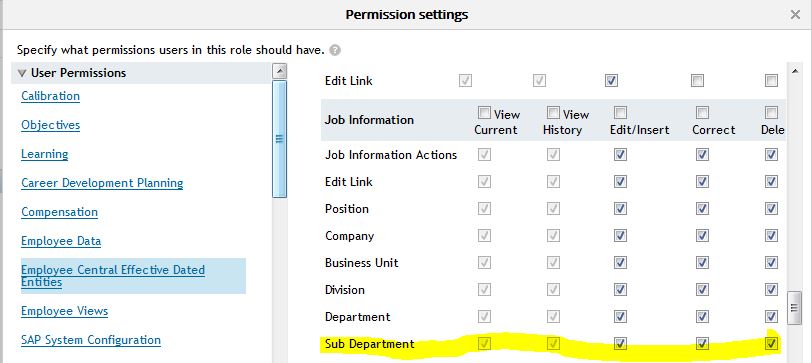Click right panel scroll up arrow
Image resolution: width=812 pixels, height=363 pixels.
pos(795,71)
